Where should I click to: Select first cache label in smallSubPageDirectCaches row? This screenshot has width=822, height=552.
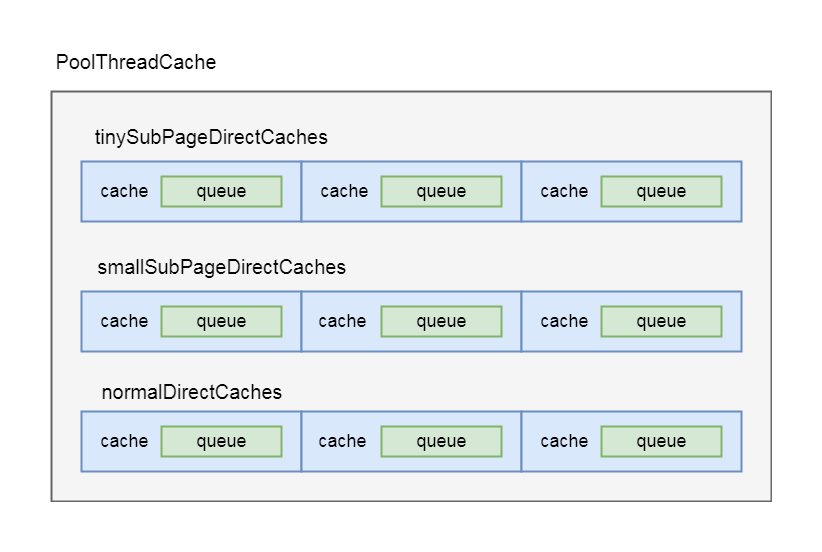pyautogui.click(x=124, y=321)
